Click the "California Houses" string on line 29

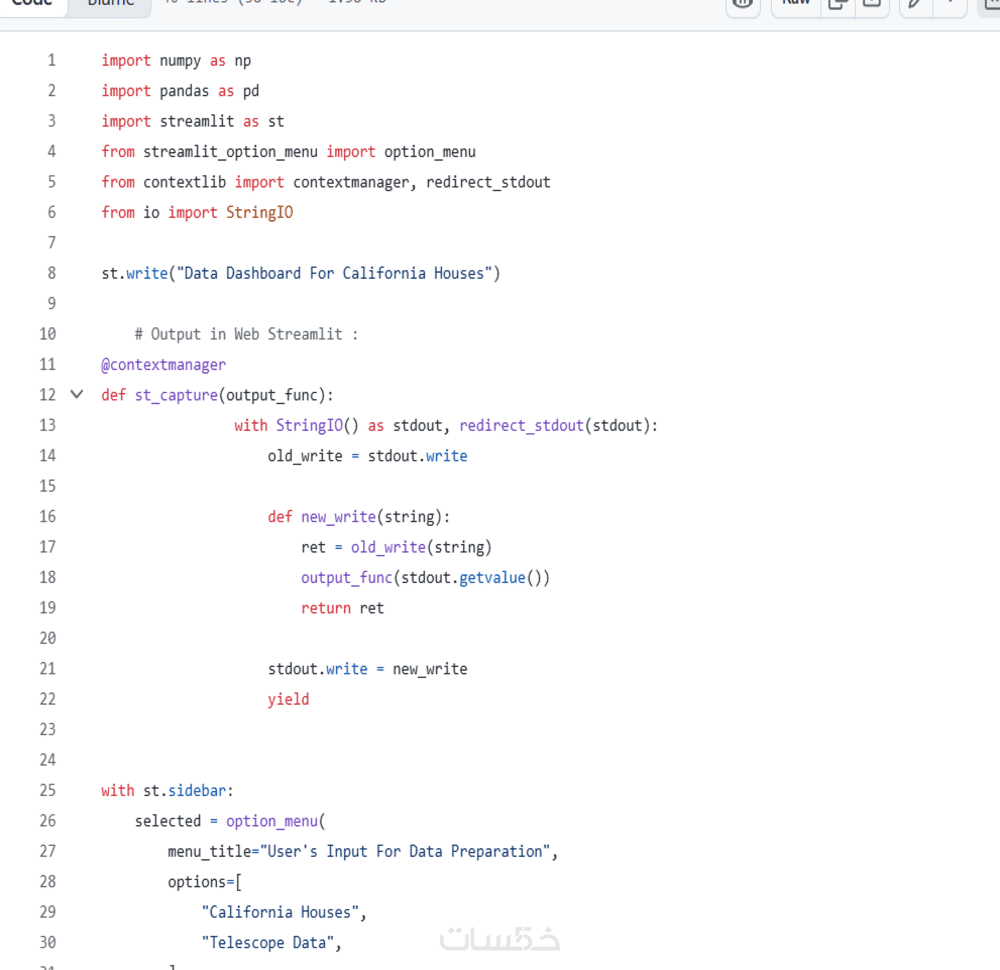click(x=280, y=913)
